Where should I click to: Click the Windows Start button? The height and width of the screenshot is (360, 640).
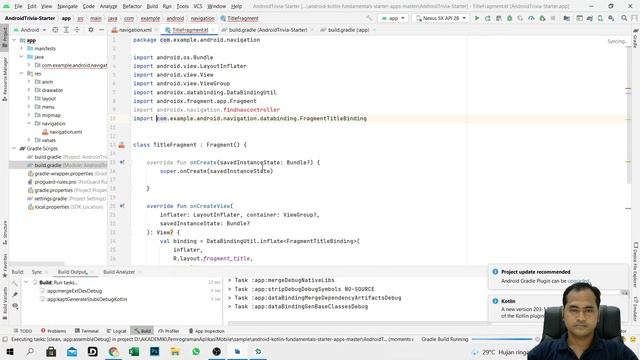point(10,351)
